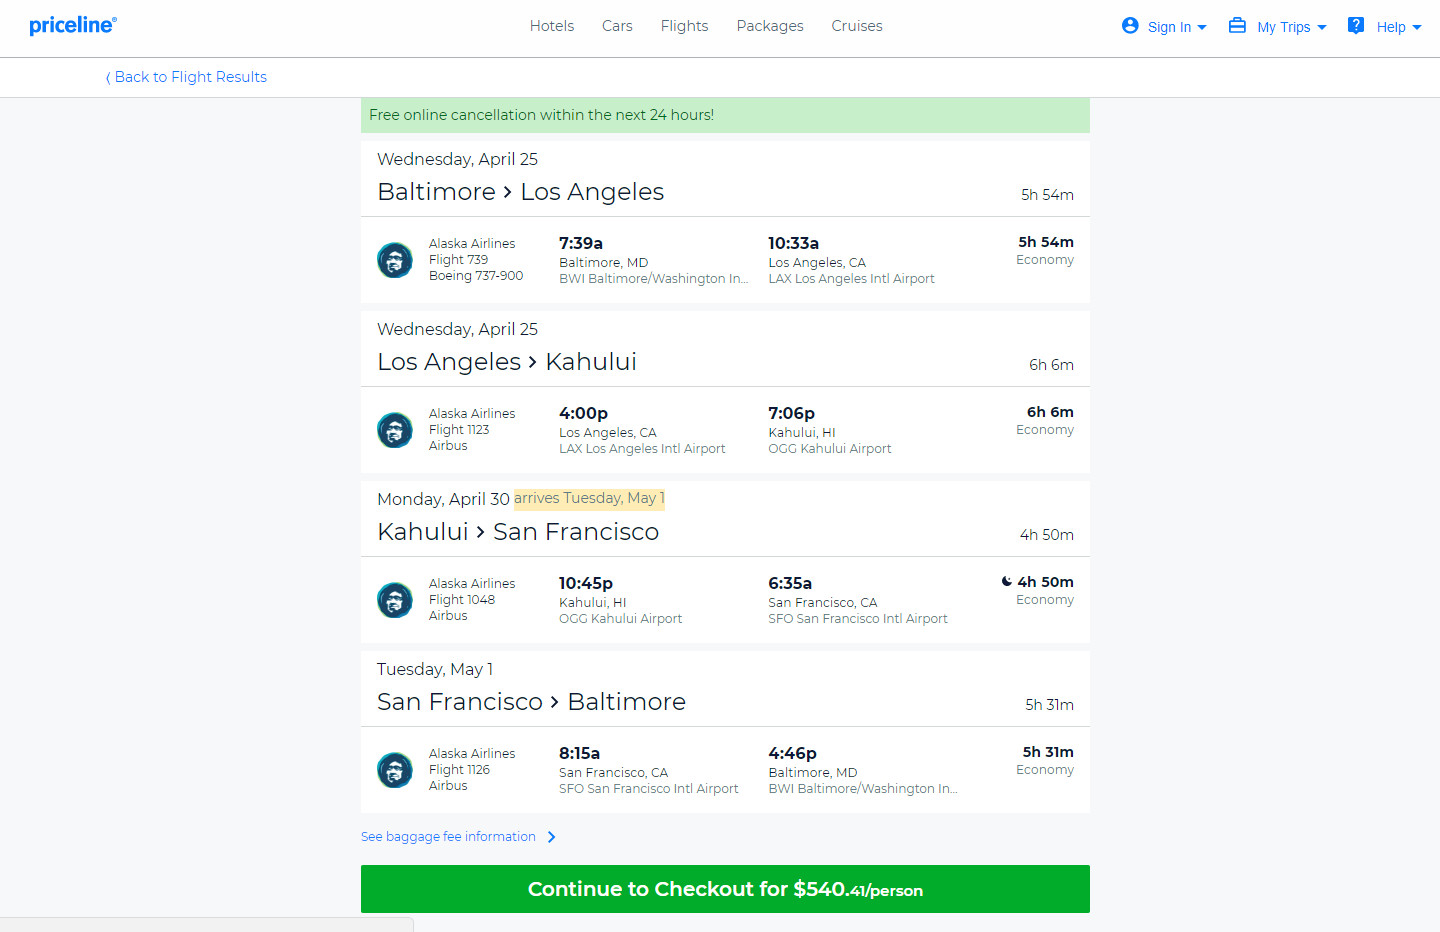Screen dimensions: 1440x932
Task: Click the Kahului › San Francisco heading
Action: point(518,532)
